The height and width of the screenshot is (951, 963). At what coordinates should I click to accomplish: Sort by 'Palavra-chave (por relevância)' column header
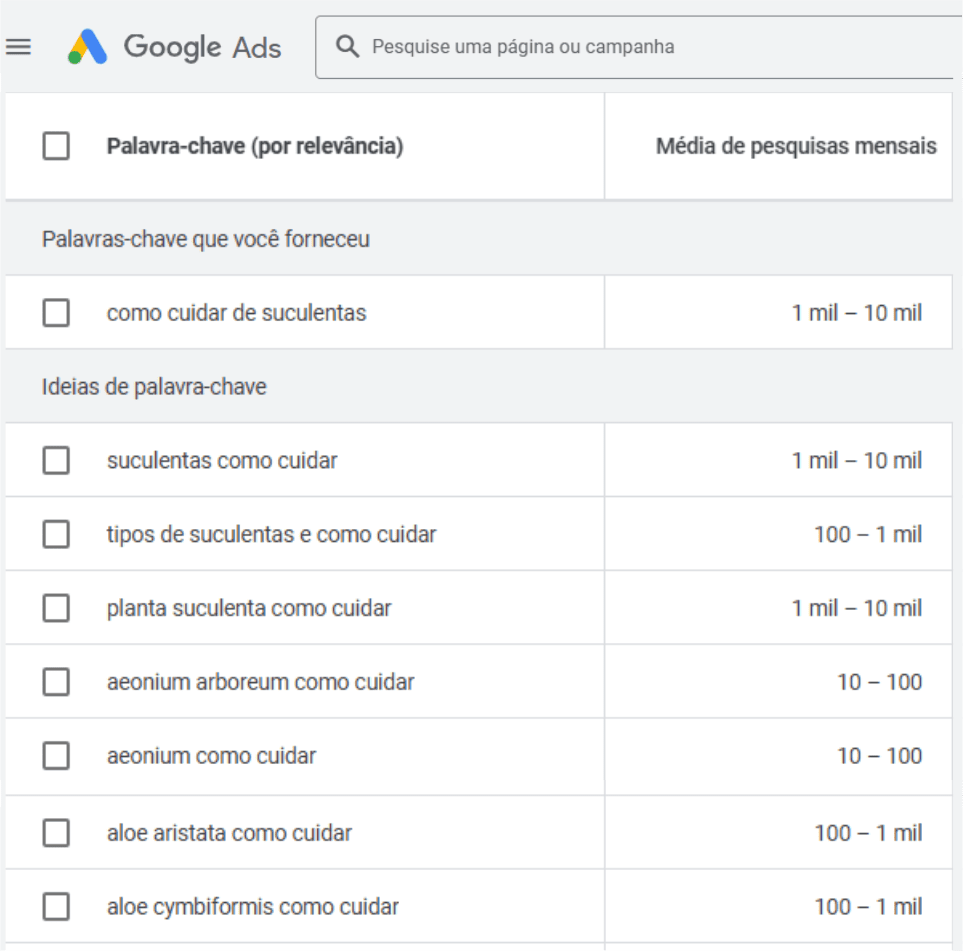pyautogui.click(x=255, y=147)
